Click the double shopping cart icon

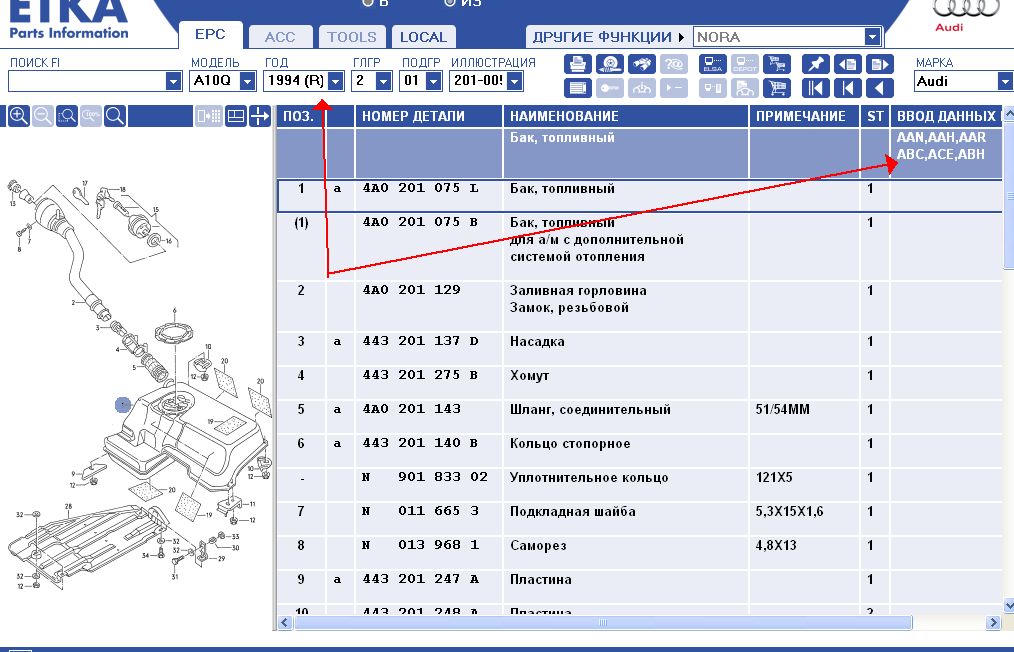[x=777, y=64]
